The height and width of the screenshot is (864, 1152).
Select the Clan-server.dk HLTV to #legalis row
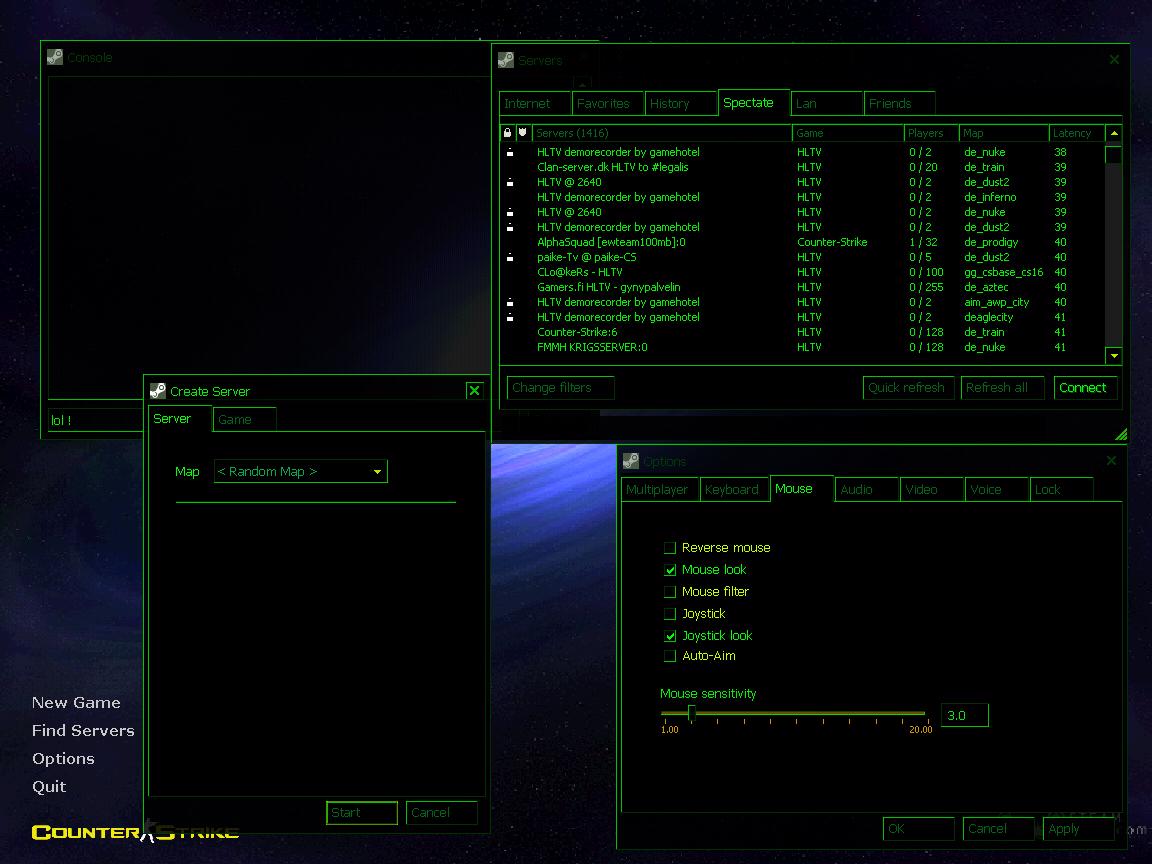pos(802,168)
